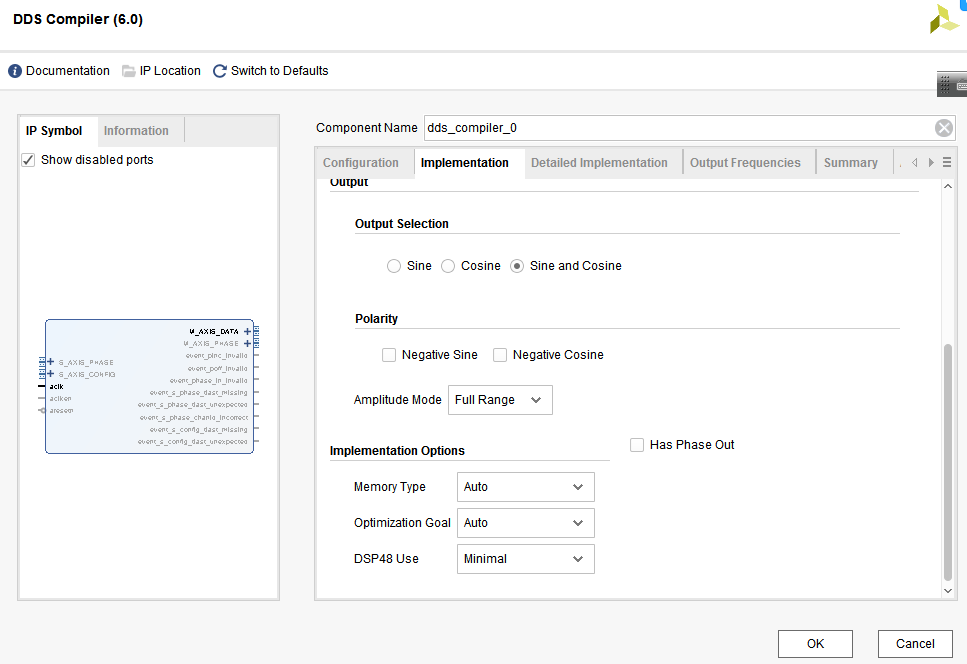Screen dimensions: 967x664
Task: Select the Cosine output radio button
Action: click(x=448, y=266)
